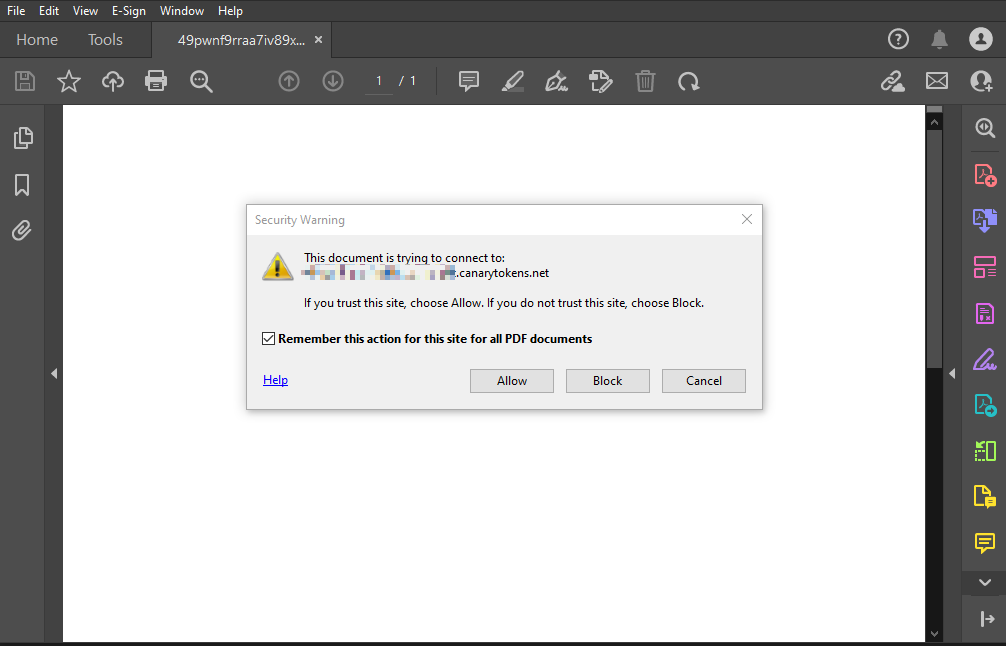The width and height of the screenshot is (1006, 646).
Task: Open Help from the security warning
Action: pos(275,379)
